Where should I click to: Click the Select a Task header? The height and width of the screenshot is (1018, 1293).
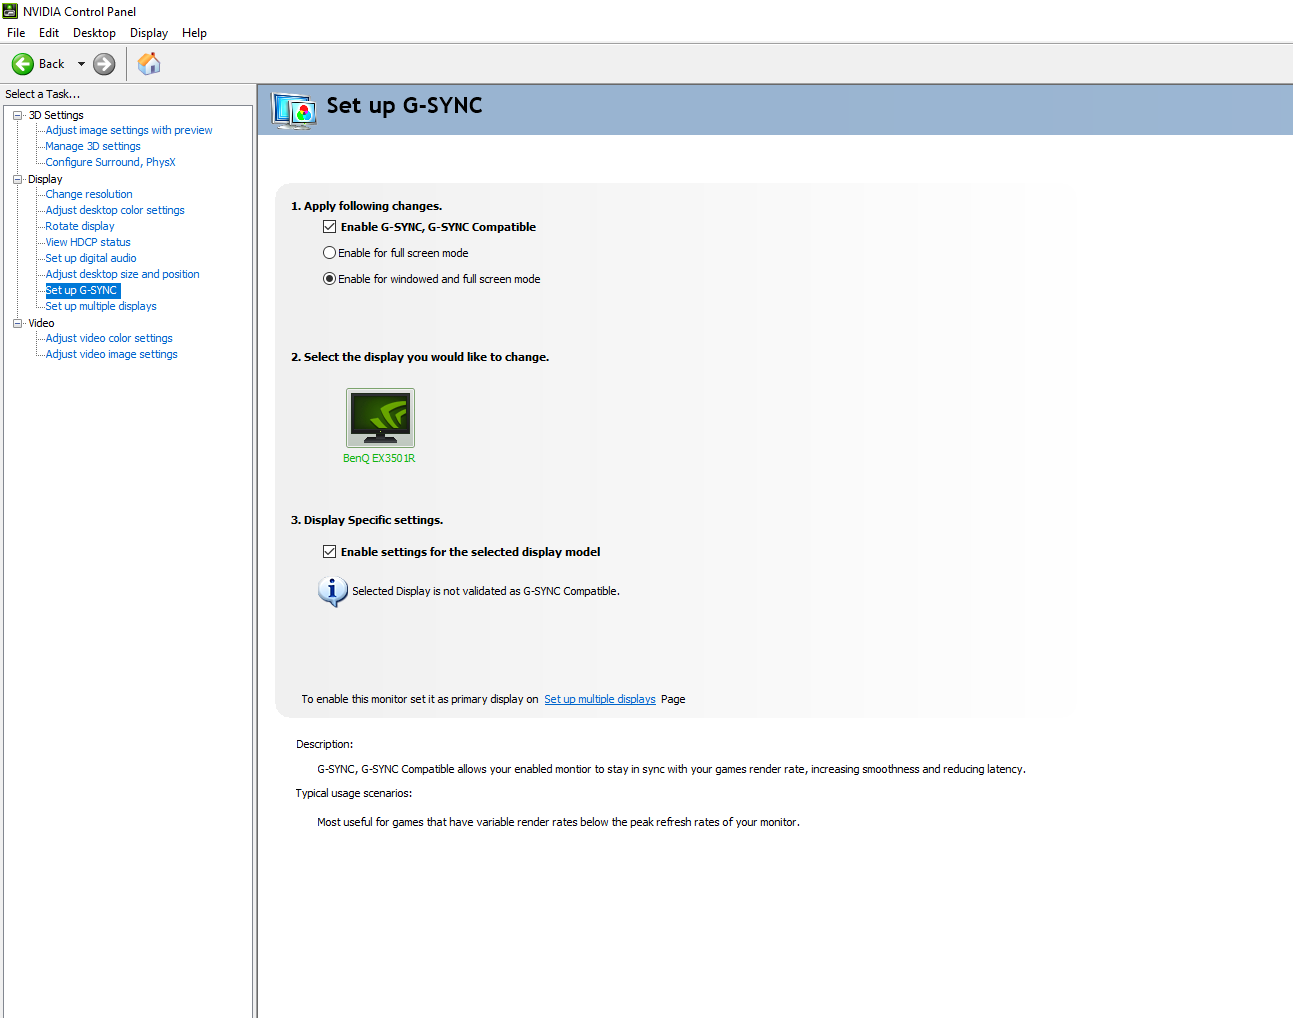click(x=42, y=94)
